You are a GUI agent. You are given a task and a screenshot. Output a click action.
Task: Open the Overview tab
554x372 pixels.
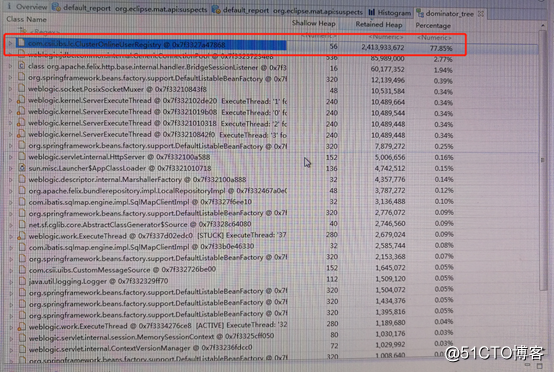(27, 7)
